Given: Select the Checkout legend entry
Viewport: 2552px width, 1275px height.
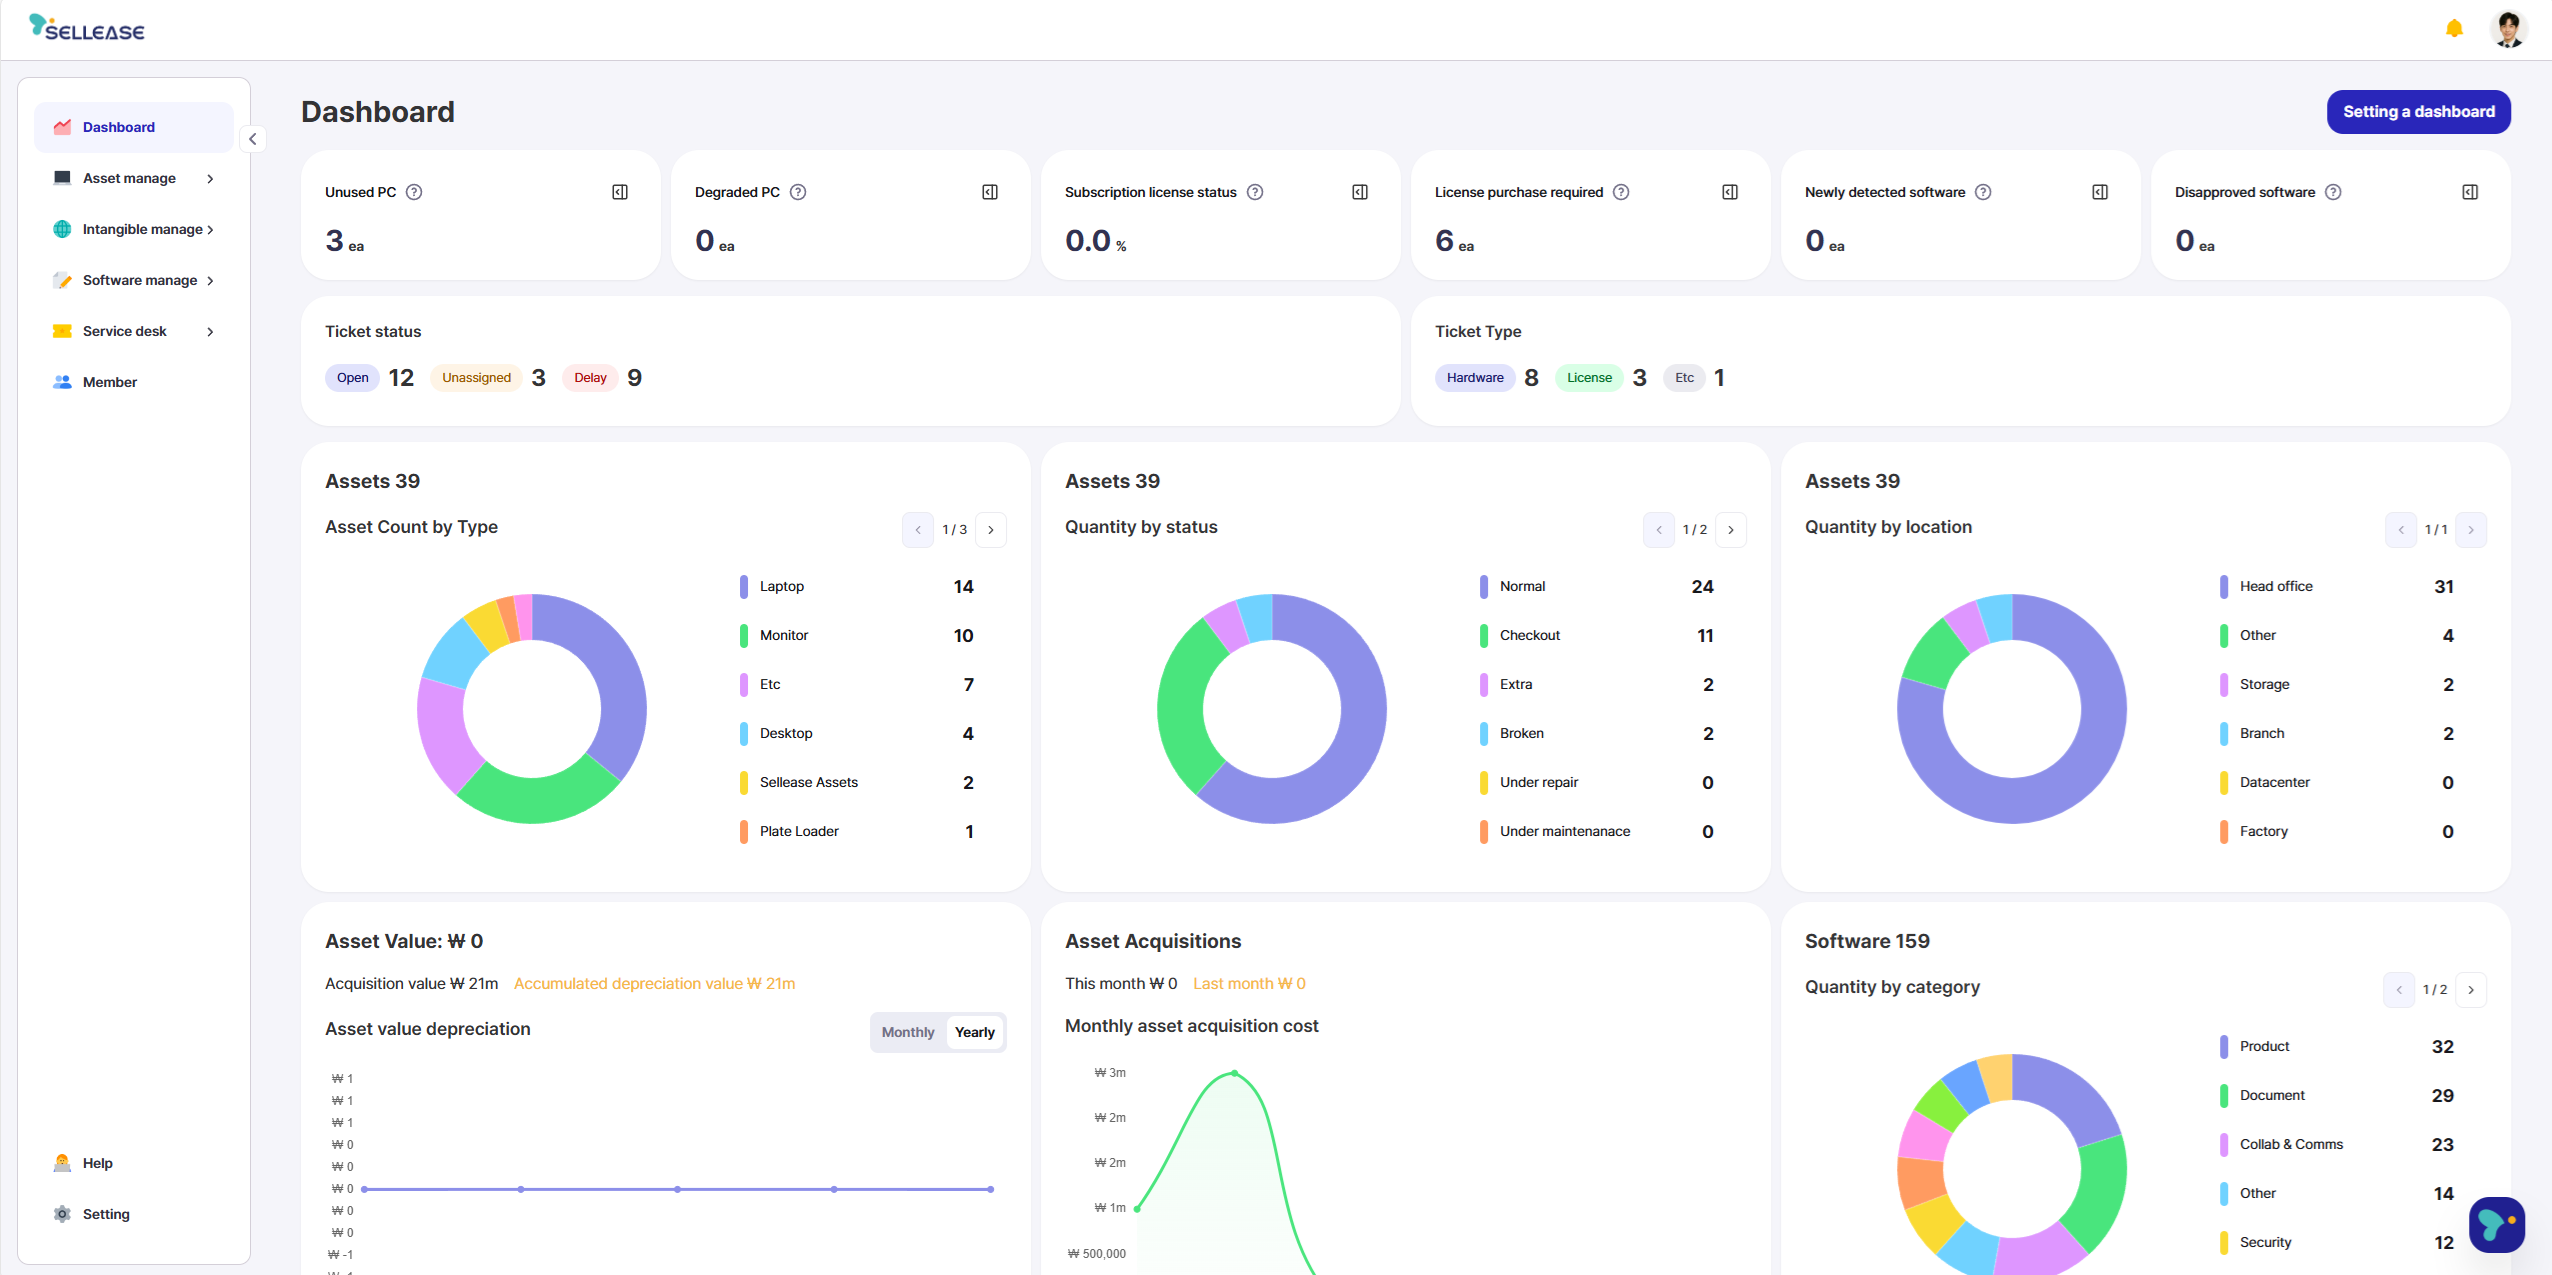Looking at the screenshot, I should coord(1597,636).
